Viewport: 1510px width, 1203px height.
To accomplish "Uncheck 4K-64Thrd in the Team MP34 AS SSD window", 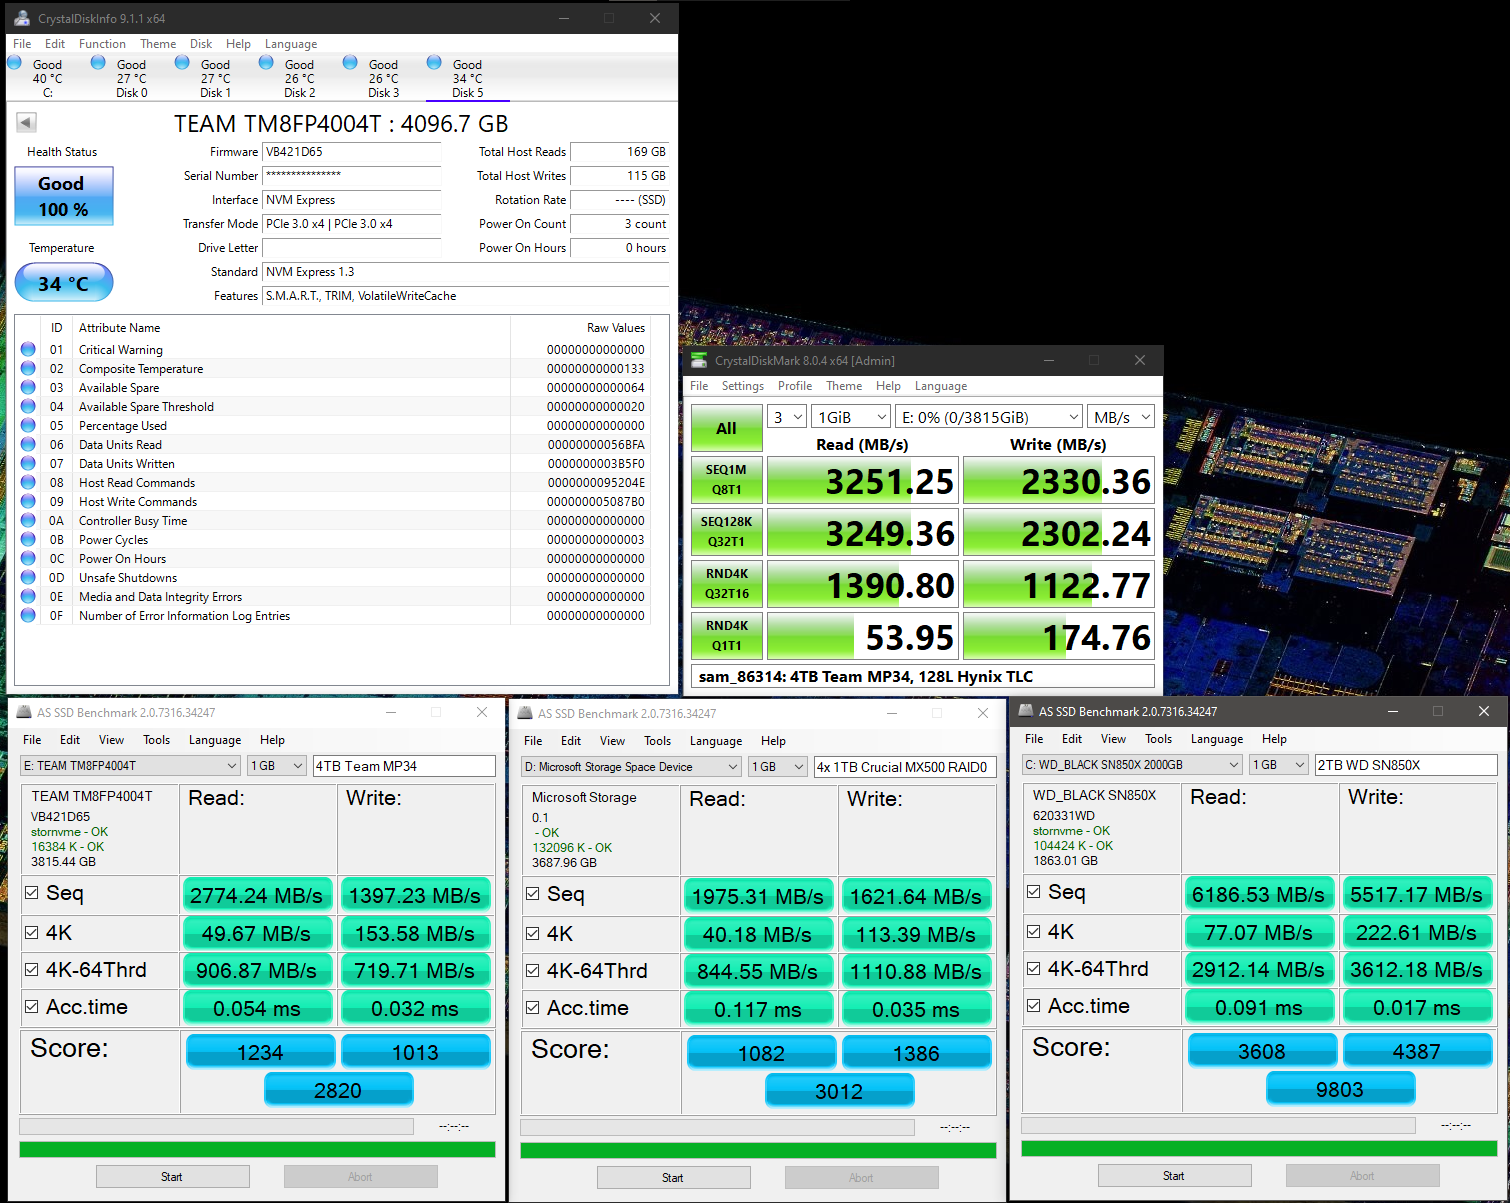I will pyautogui.click(x=32, y=970).
